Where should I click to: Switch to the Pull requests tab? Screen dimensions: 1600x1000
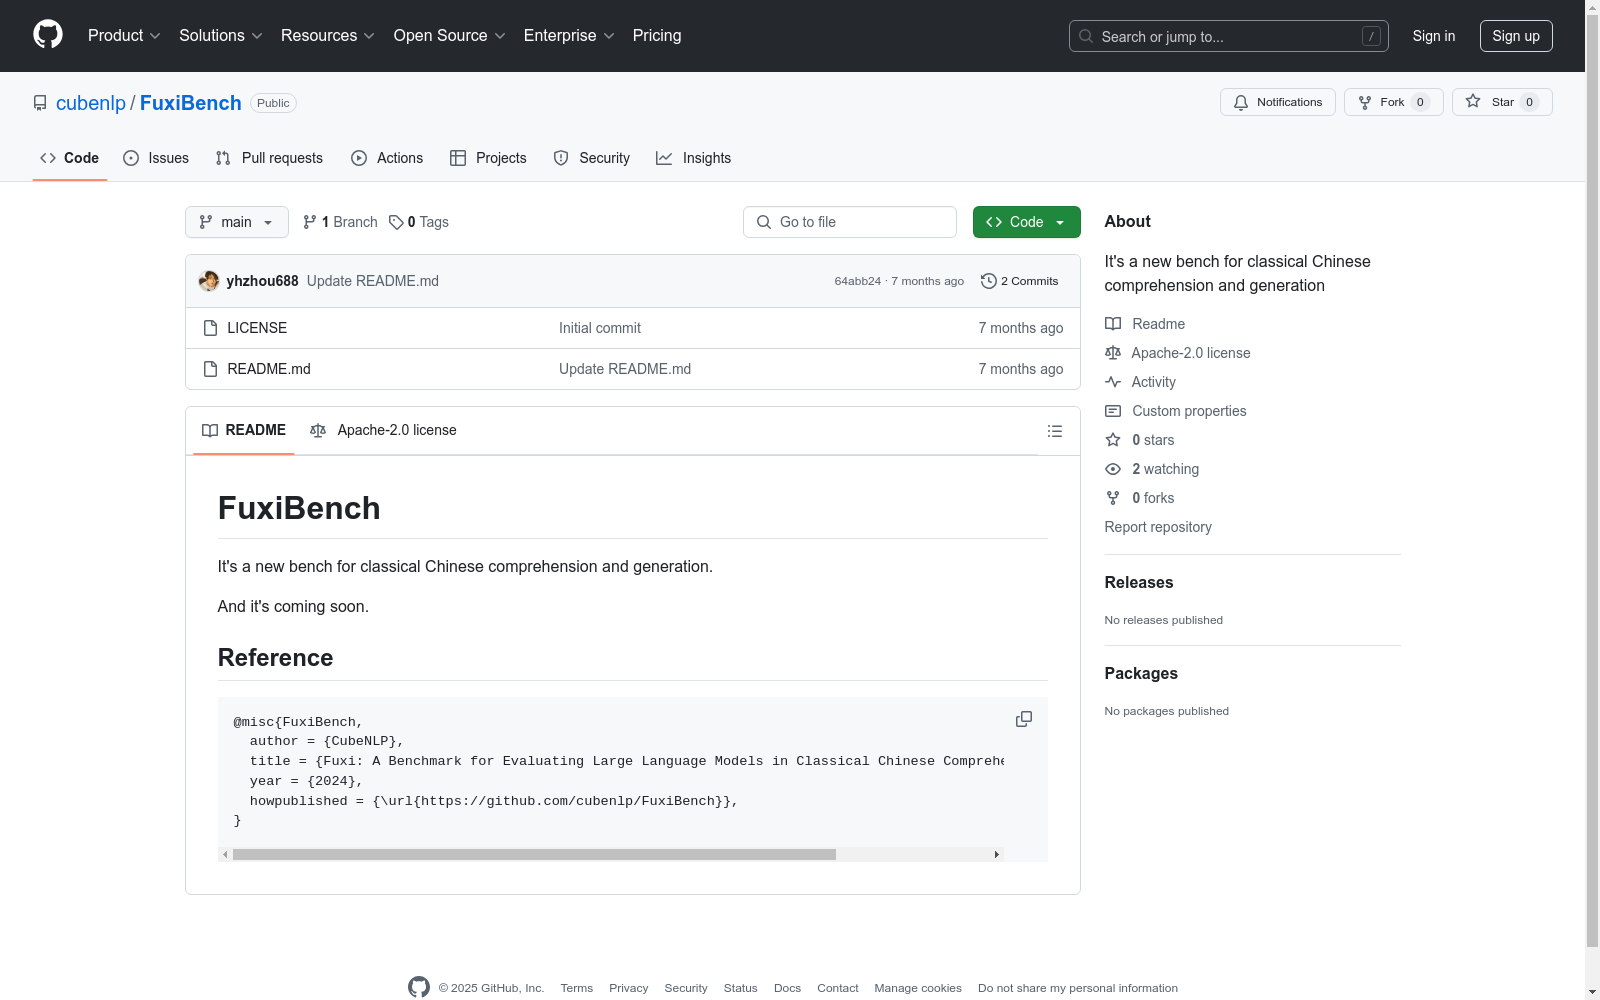click(x=269, y=158)
